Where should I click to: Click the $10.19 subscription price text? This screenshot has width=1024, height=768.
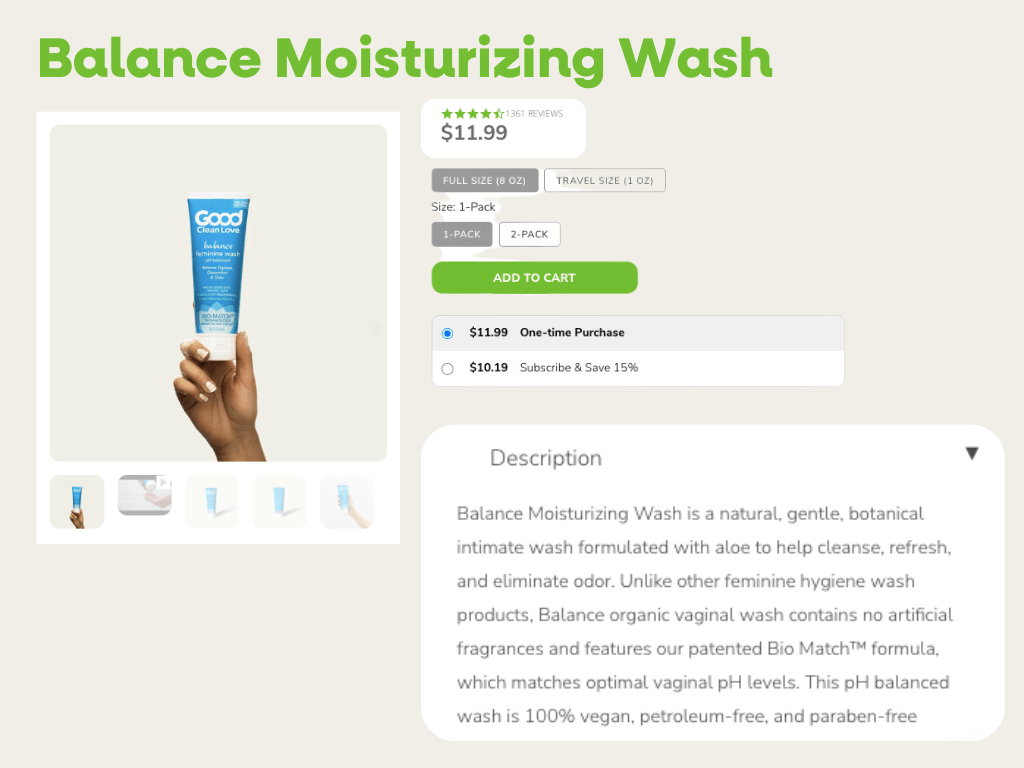(488, 368)
